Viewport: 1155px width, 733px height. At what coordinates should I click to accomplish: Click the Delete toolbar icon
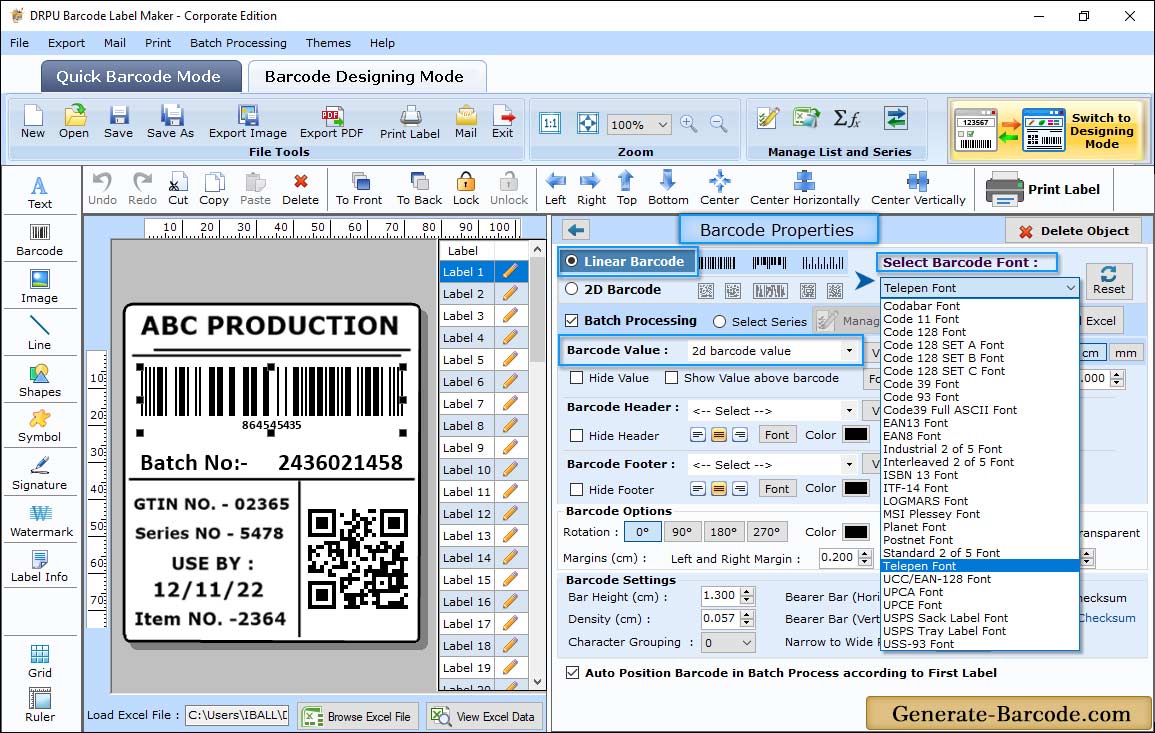[301, 189]
